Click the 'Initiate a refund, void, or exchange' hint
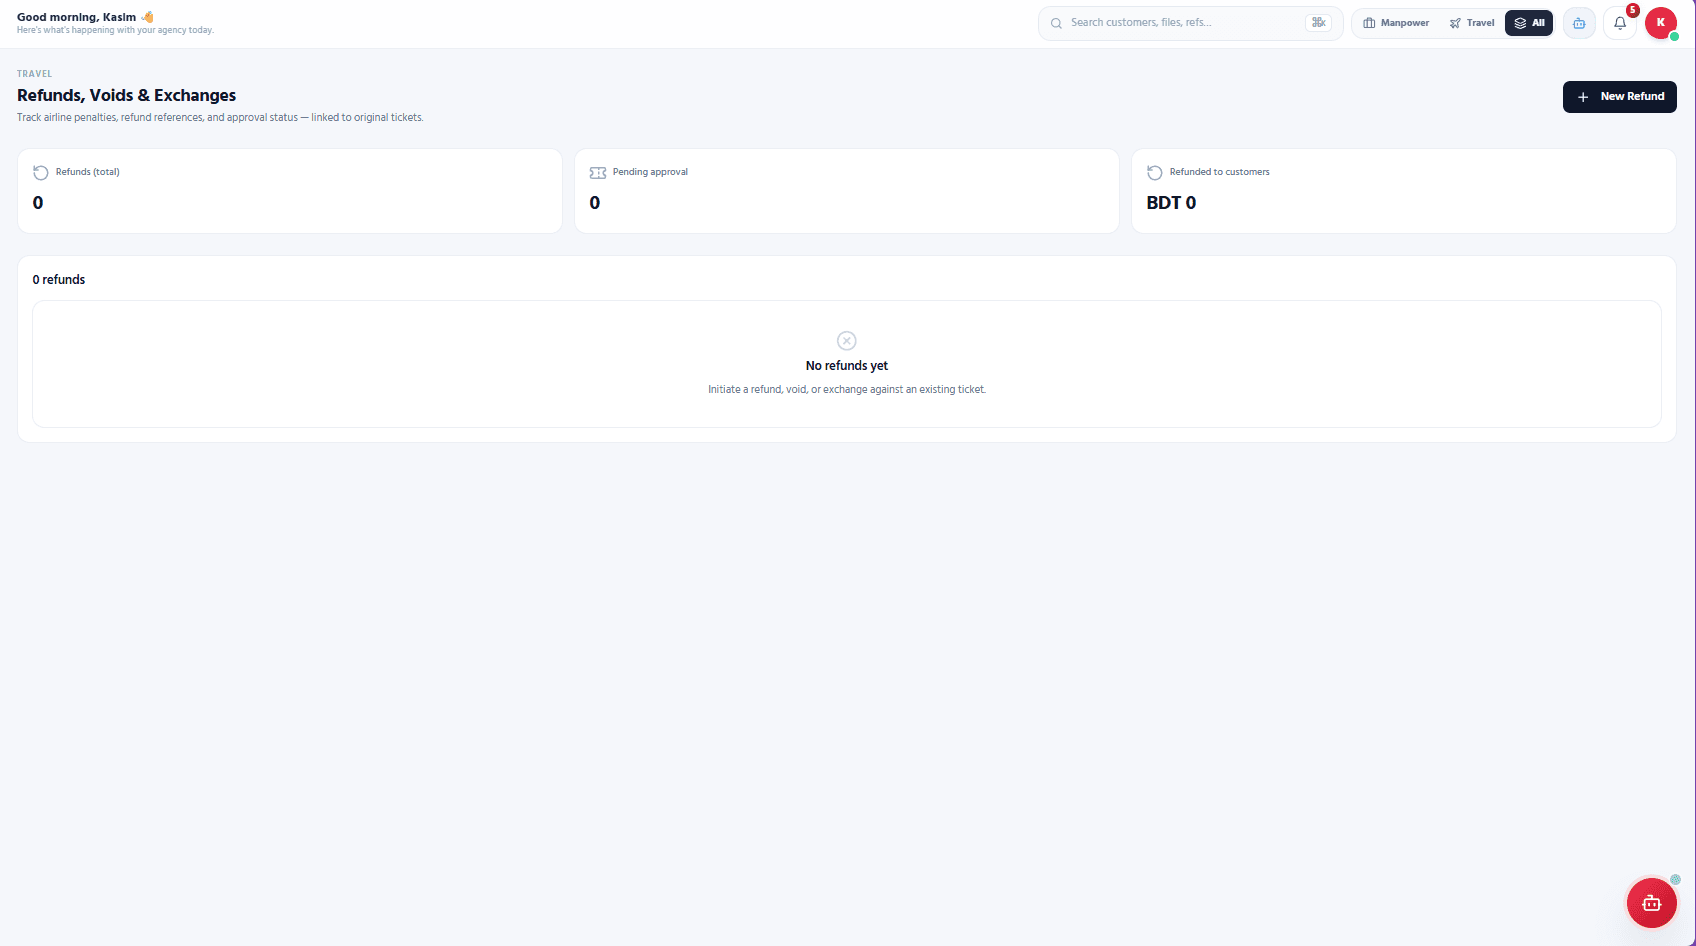Screen dimensions: 1696x946 pos(847,390)
